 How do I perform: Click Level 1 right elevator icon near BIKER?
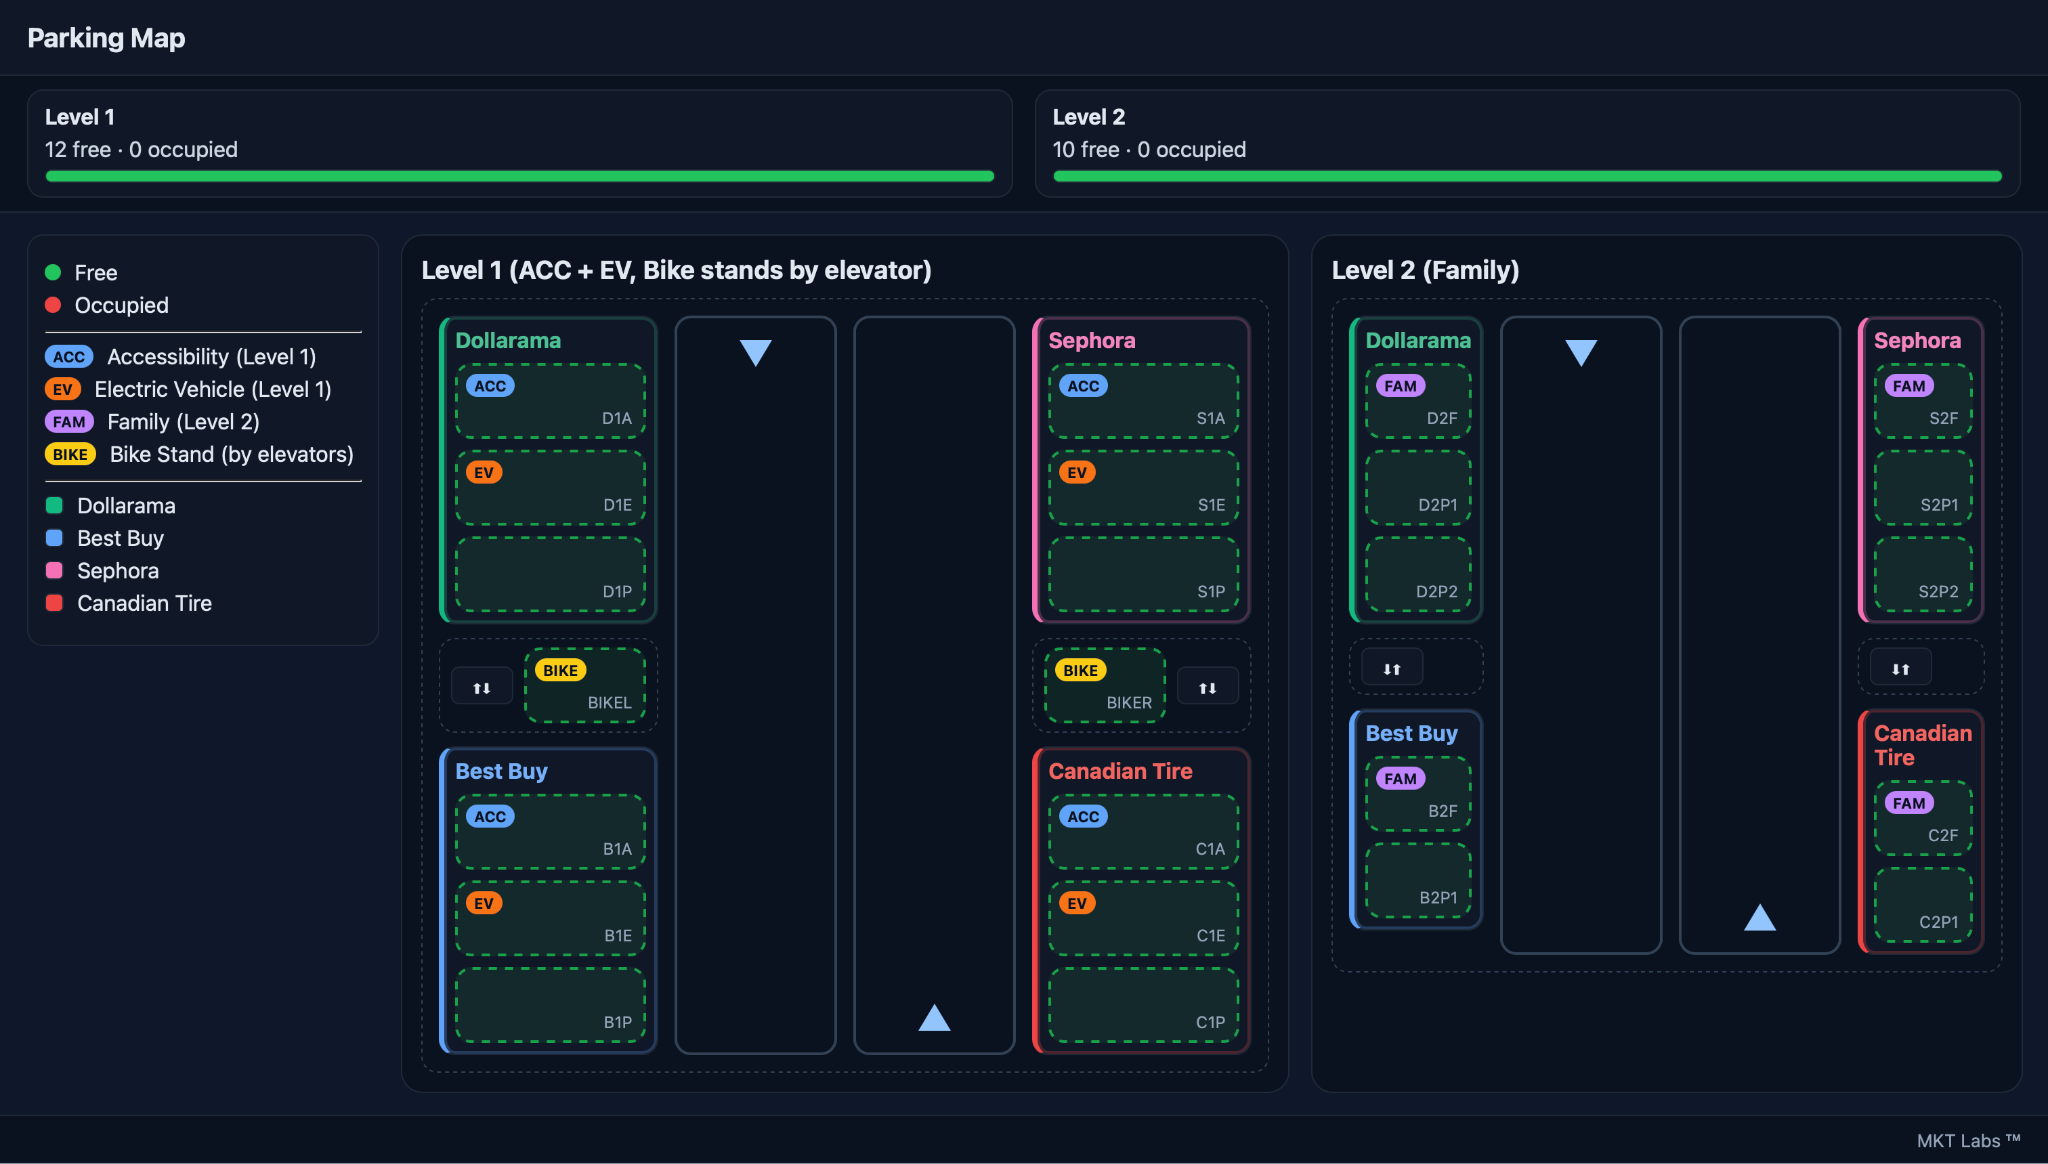1207,687
